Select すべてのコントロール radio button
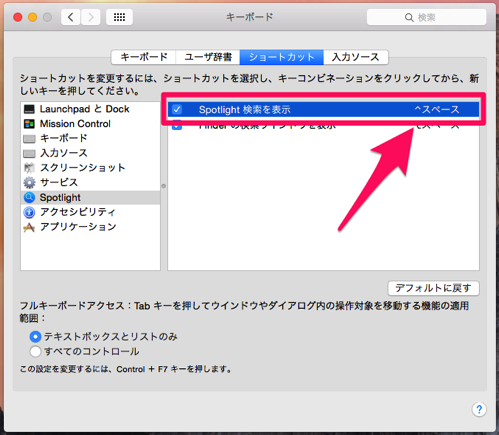499x435 pixels. pos(35,351)
